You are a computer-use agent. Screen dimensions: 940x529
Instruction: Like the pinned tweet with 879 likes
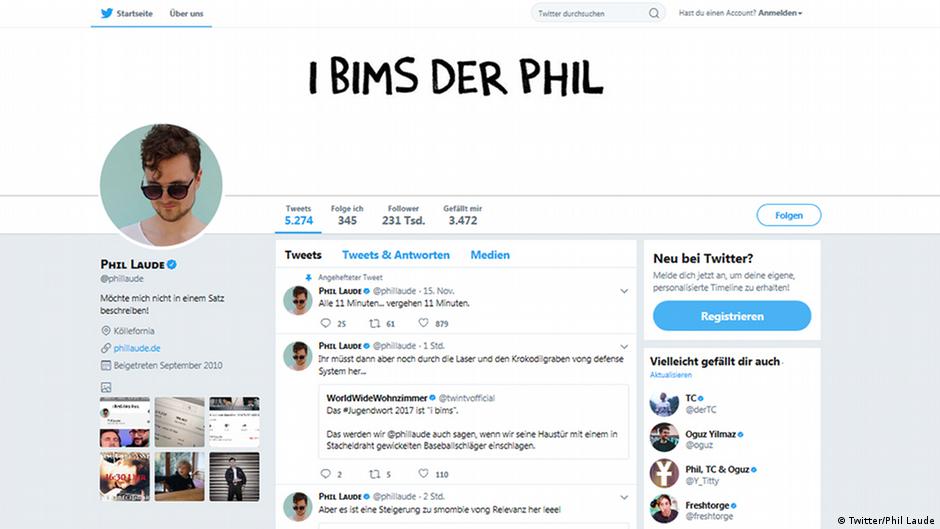pyautogui.click(x=423, y=323)
